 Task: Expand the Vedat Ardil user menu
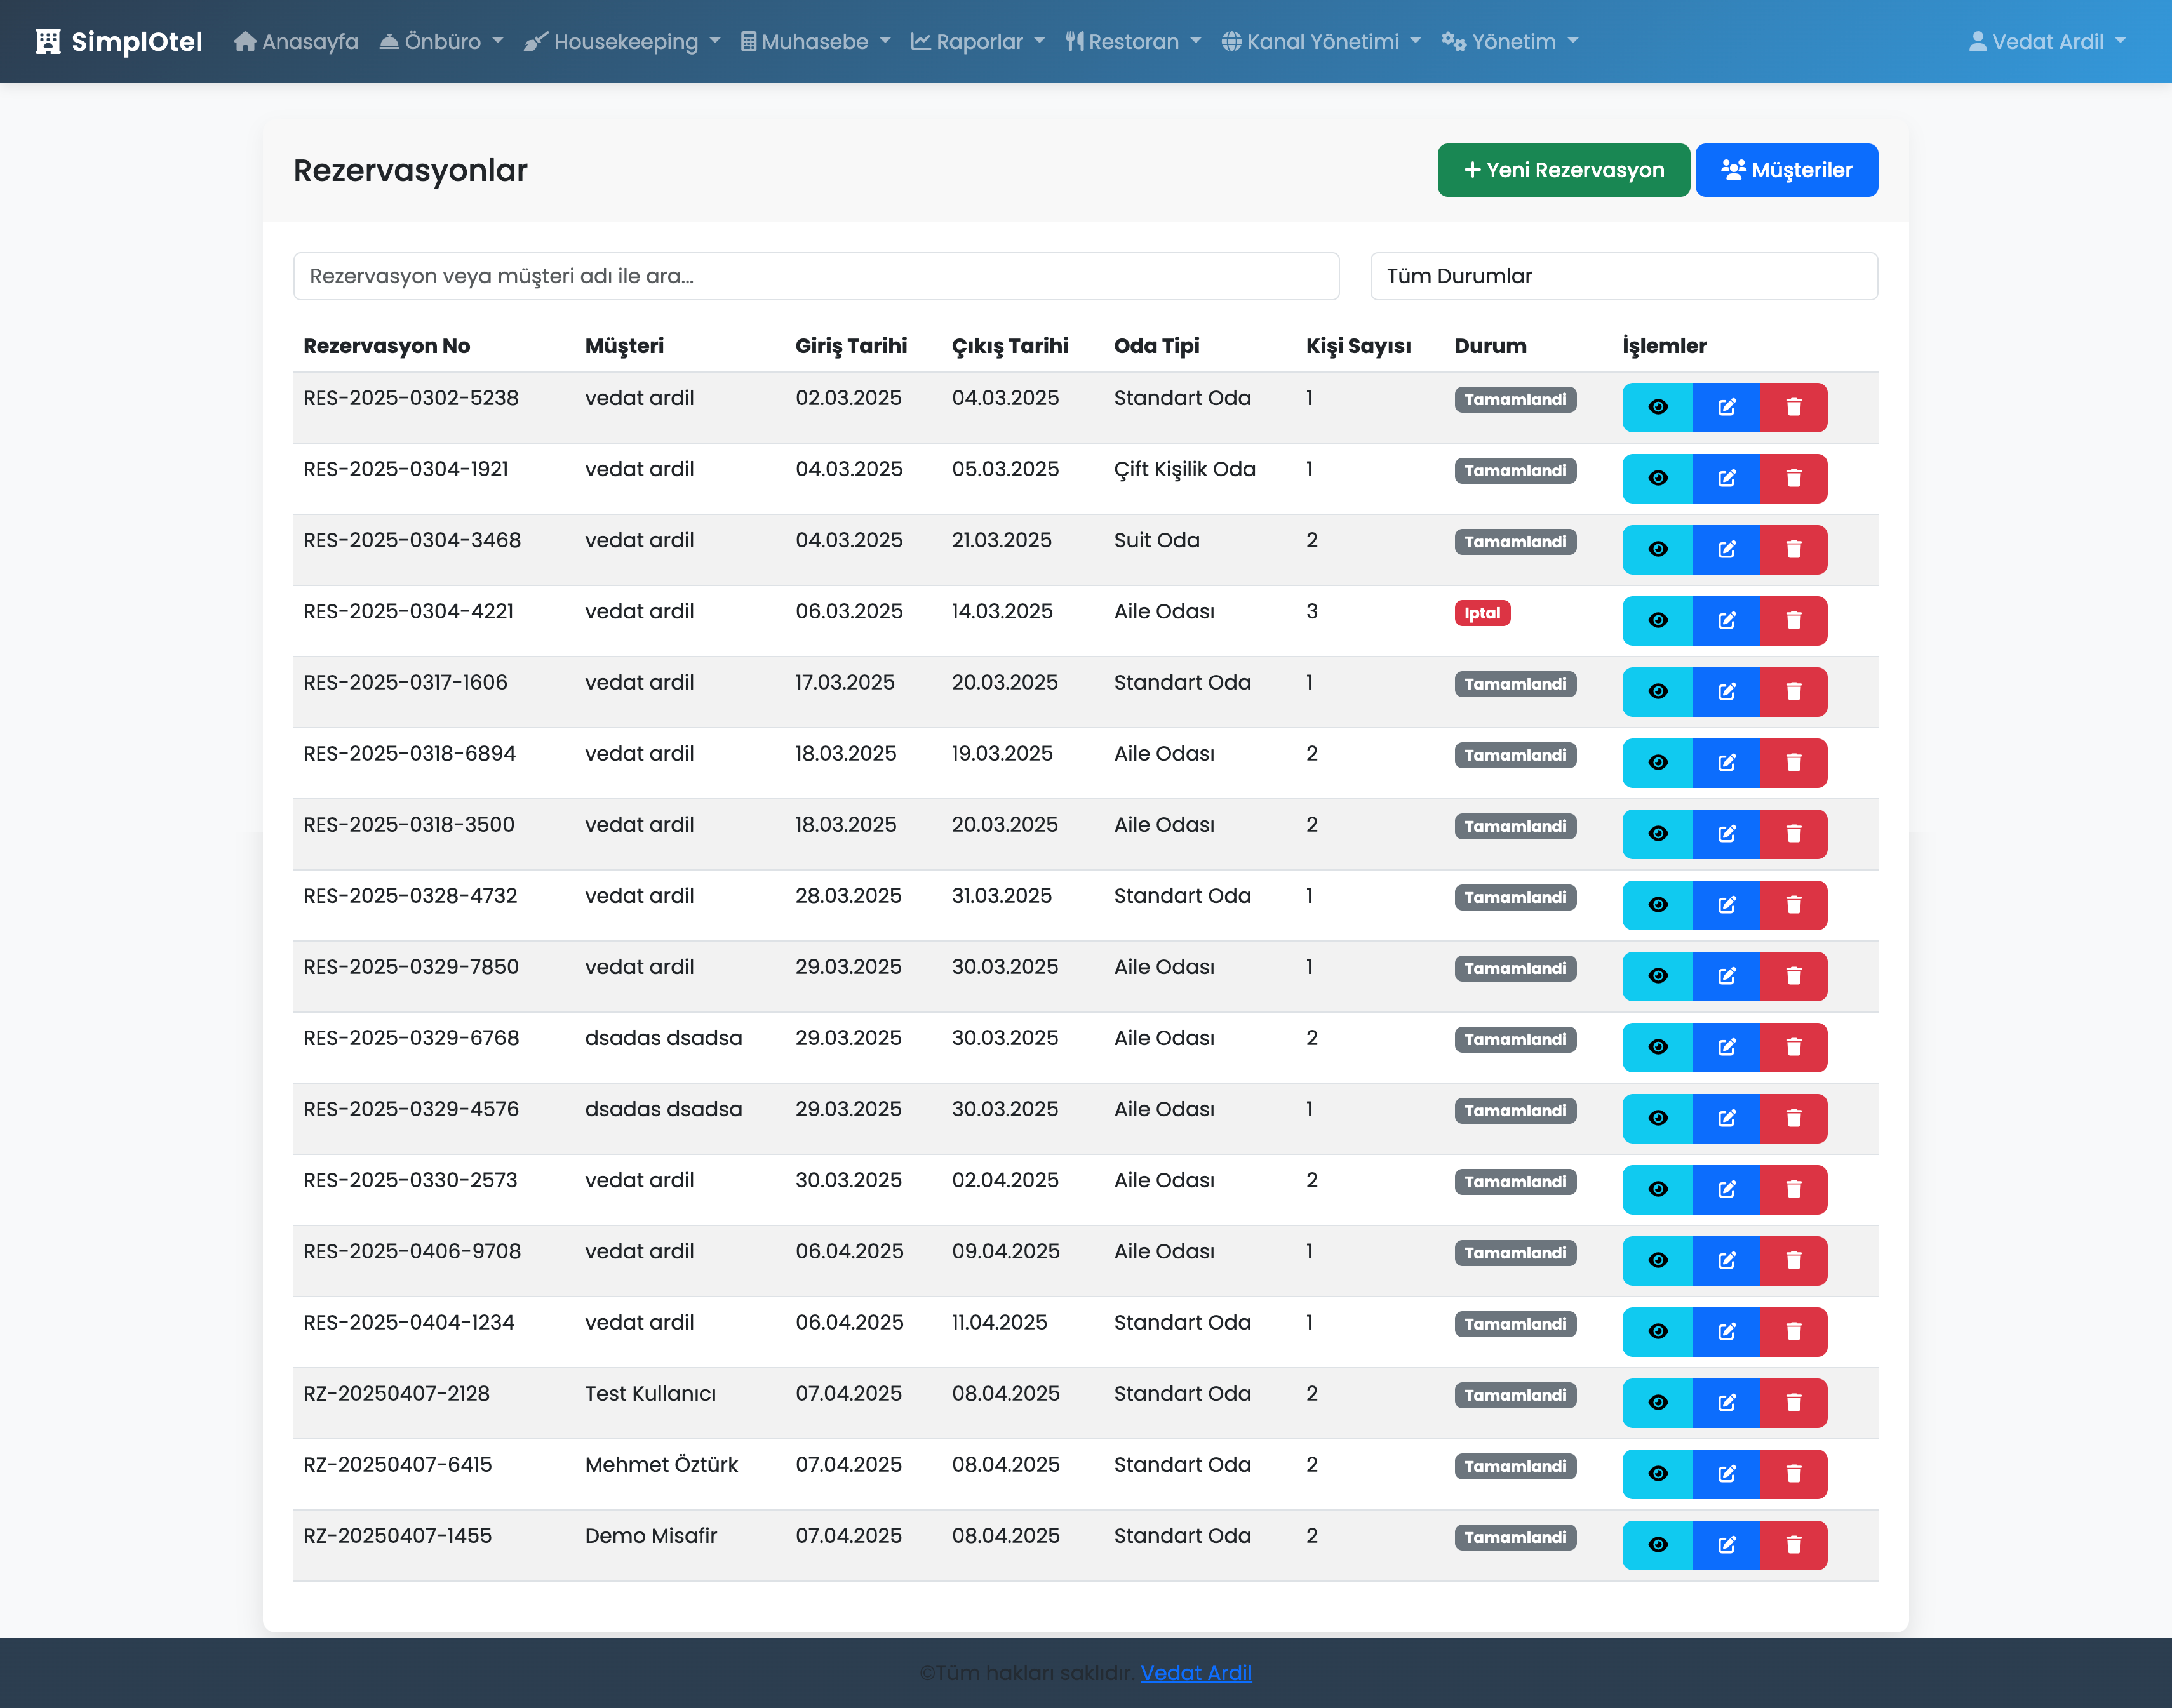pyautogui.click(x=2046, y=41)
